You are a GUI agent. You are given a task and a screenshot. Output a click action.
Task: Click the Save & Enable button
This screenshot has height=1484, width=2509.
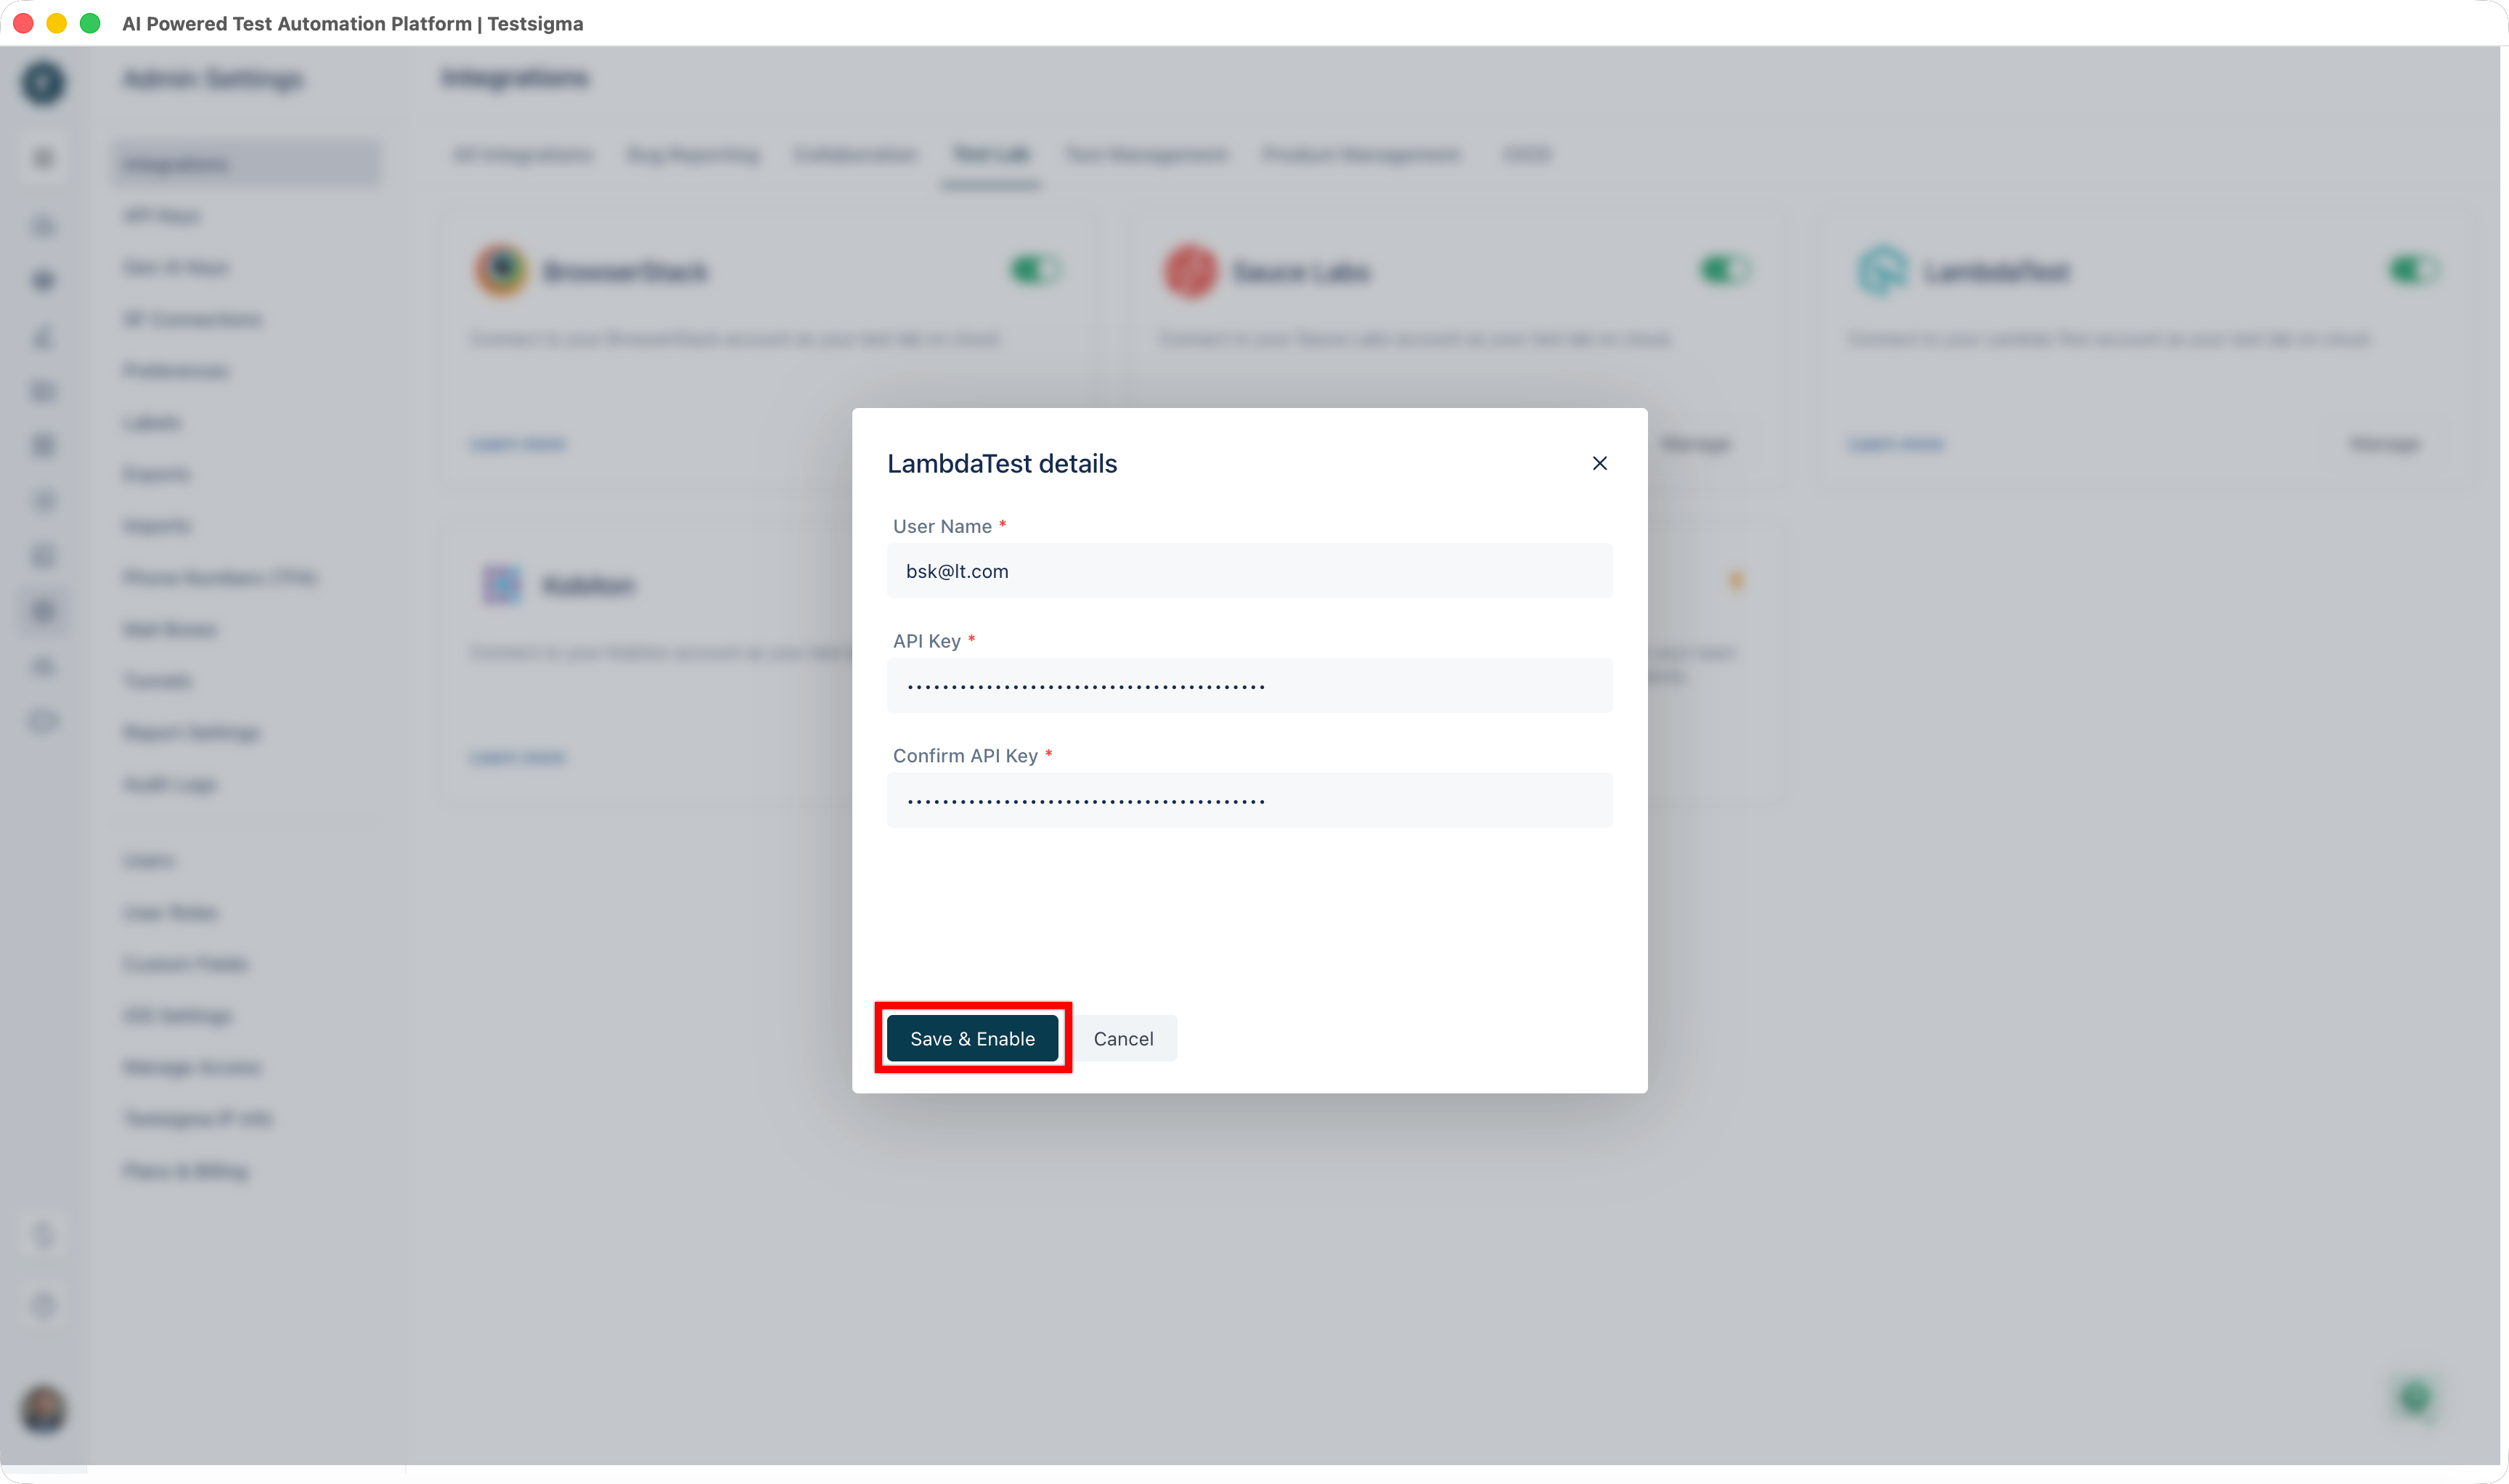pos(972,1038)
